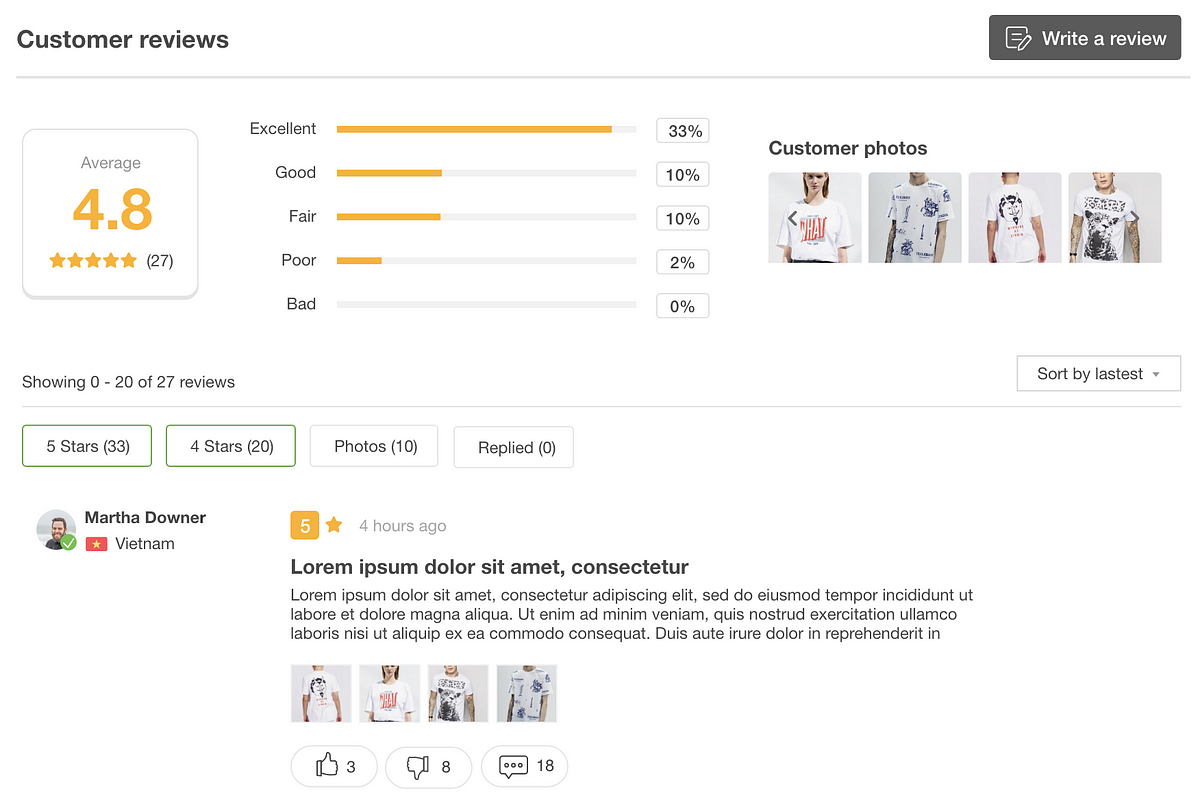Click the thumbs down dislike icon
The height and width of the screenshot is (801, 1200).
(x=418, y=767)
